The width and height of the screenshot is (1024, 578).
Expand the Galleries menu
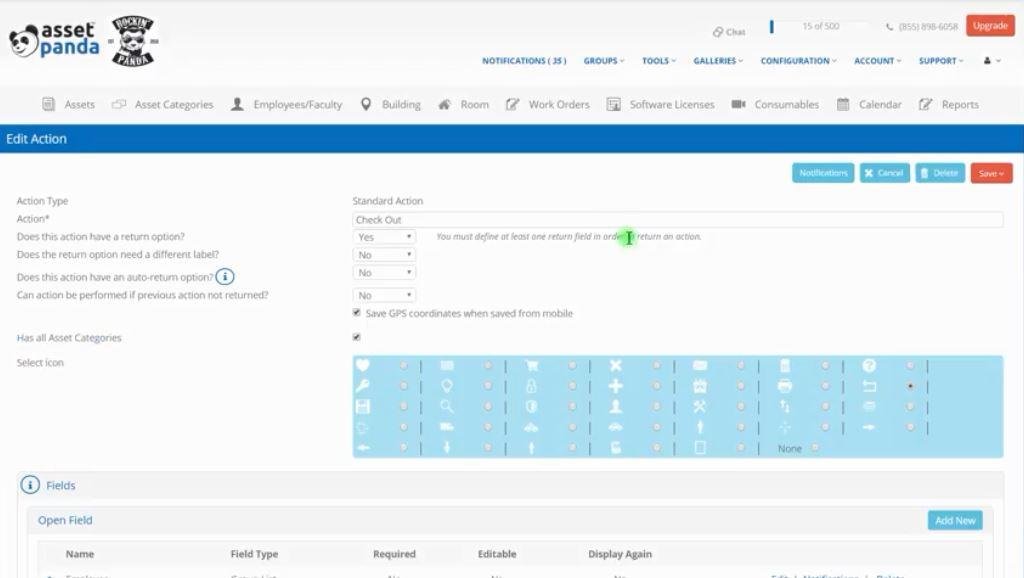tap(718, 61)
